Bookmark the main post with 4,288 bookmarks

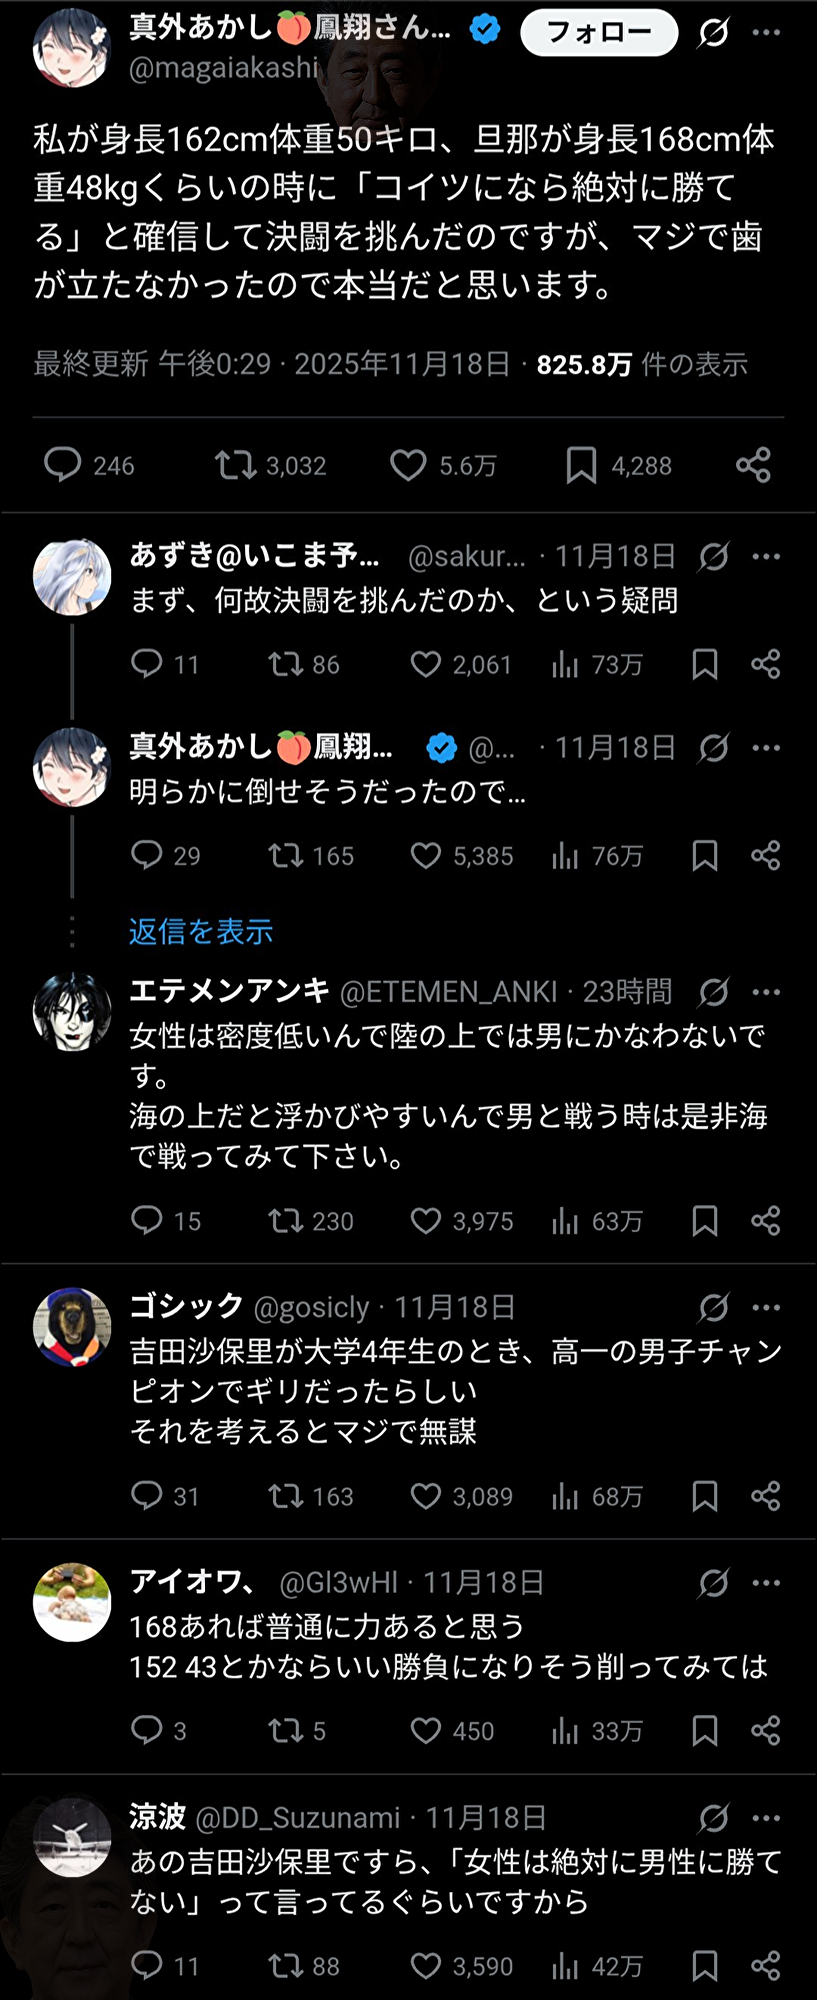[x=581, y=465]
